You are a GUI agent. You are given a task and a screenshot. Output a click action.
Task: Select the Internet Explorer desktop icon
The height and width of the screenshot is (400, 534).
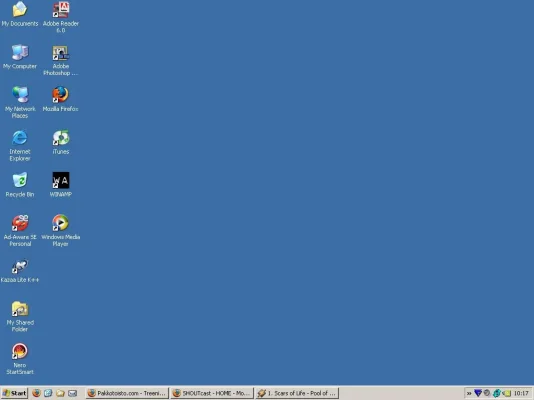tap(20, 145)
